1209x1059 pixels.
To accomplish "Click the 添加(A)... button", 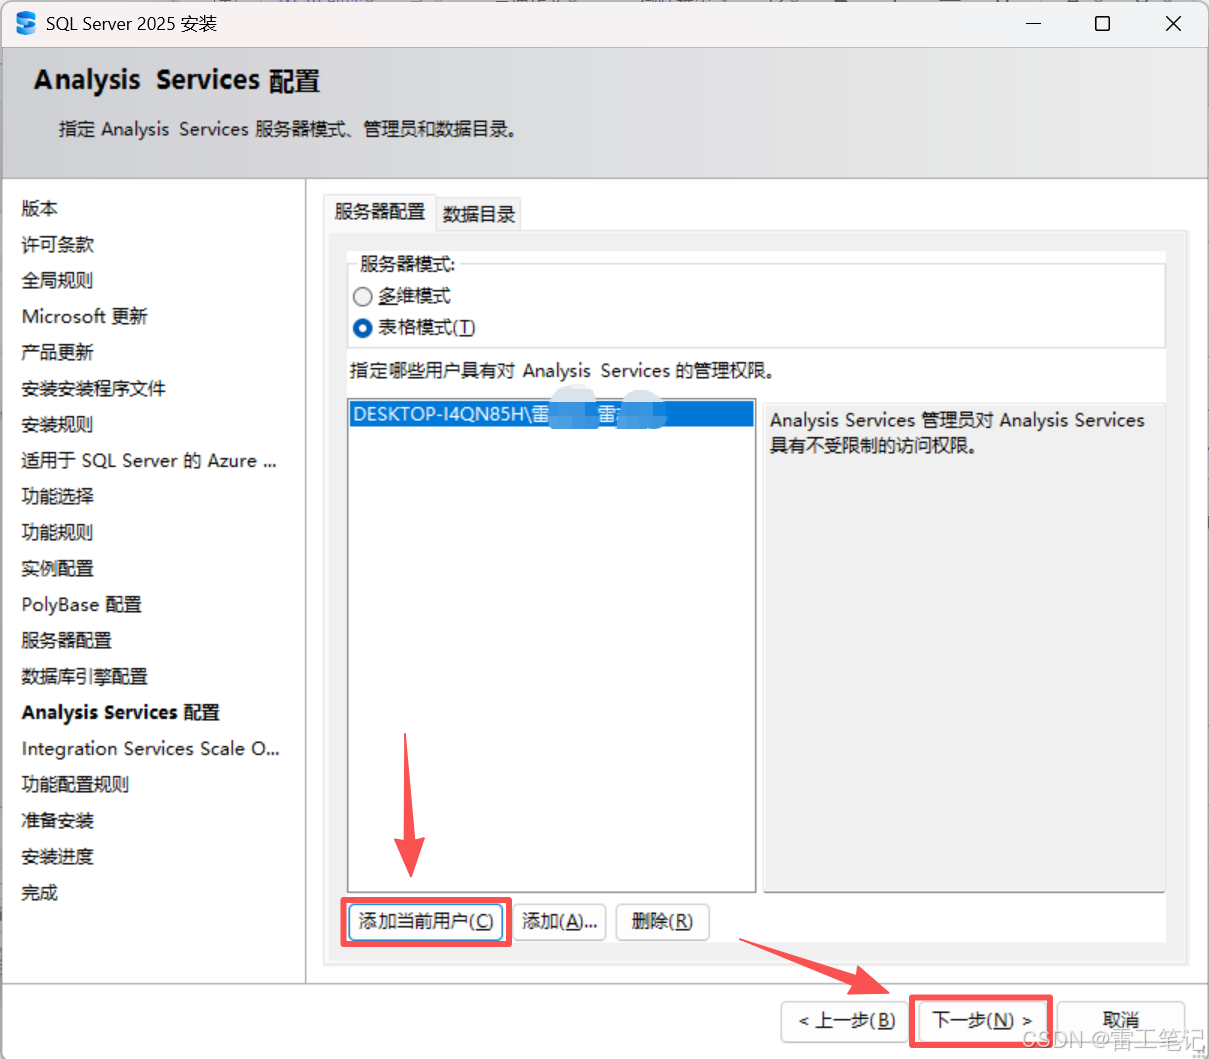I will click(x=560, y=921).
